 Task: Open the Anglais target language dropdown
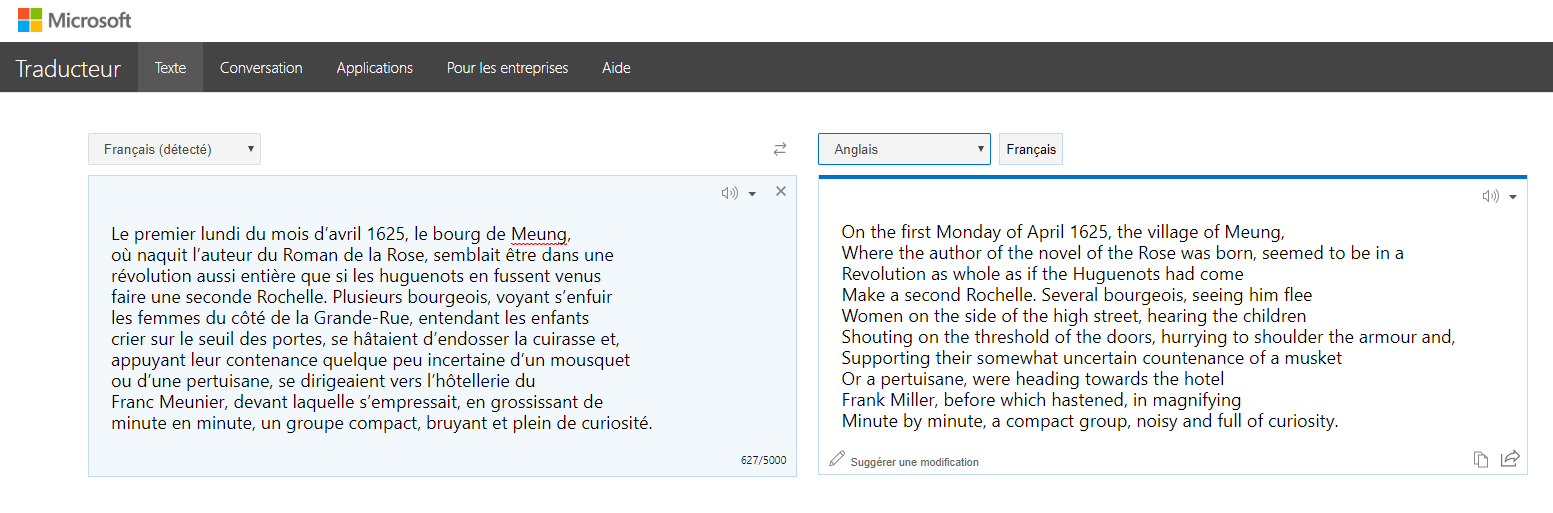[x=904, y=149]
